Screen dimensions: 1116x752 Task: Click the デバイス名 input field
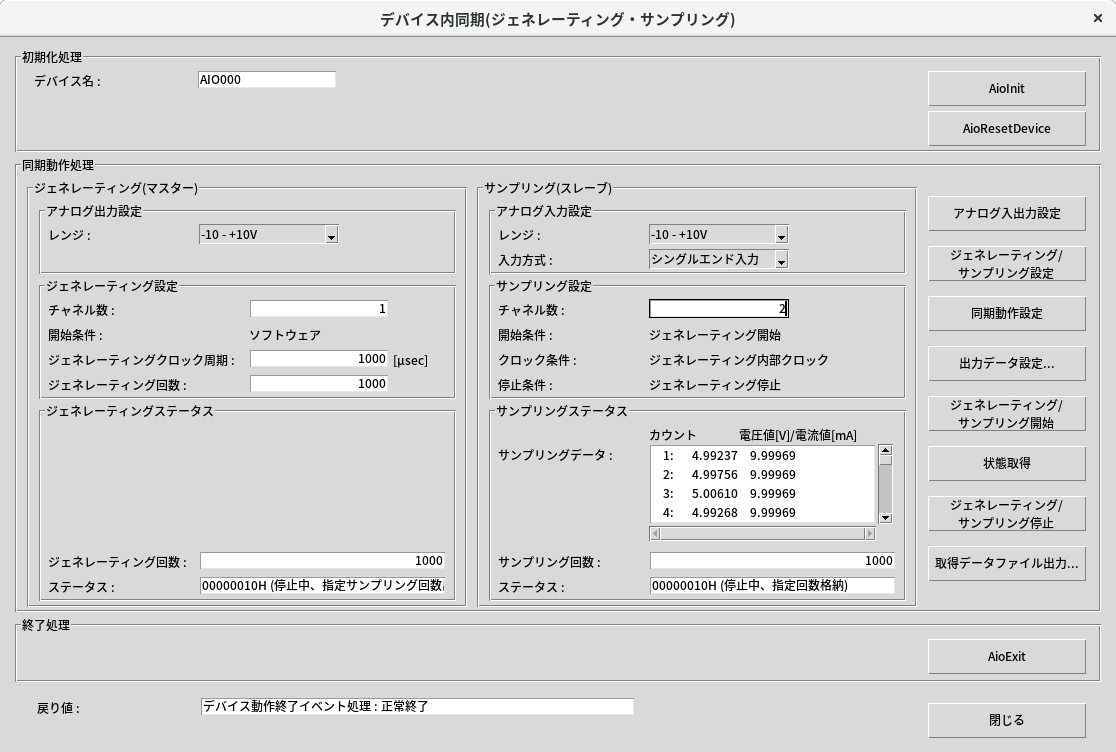click(266, 80)
